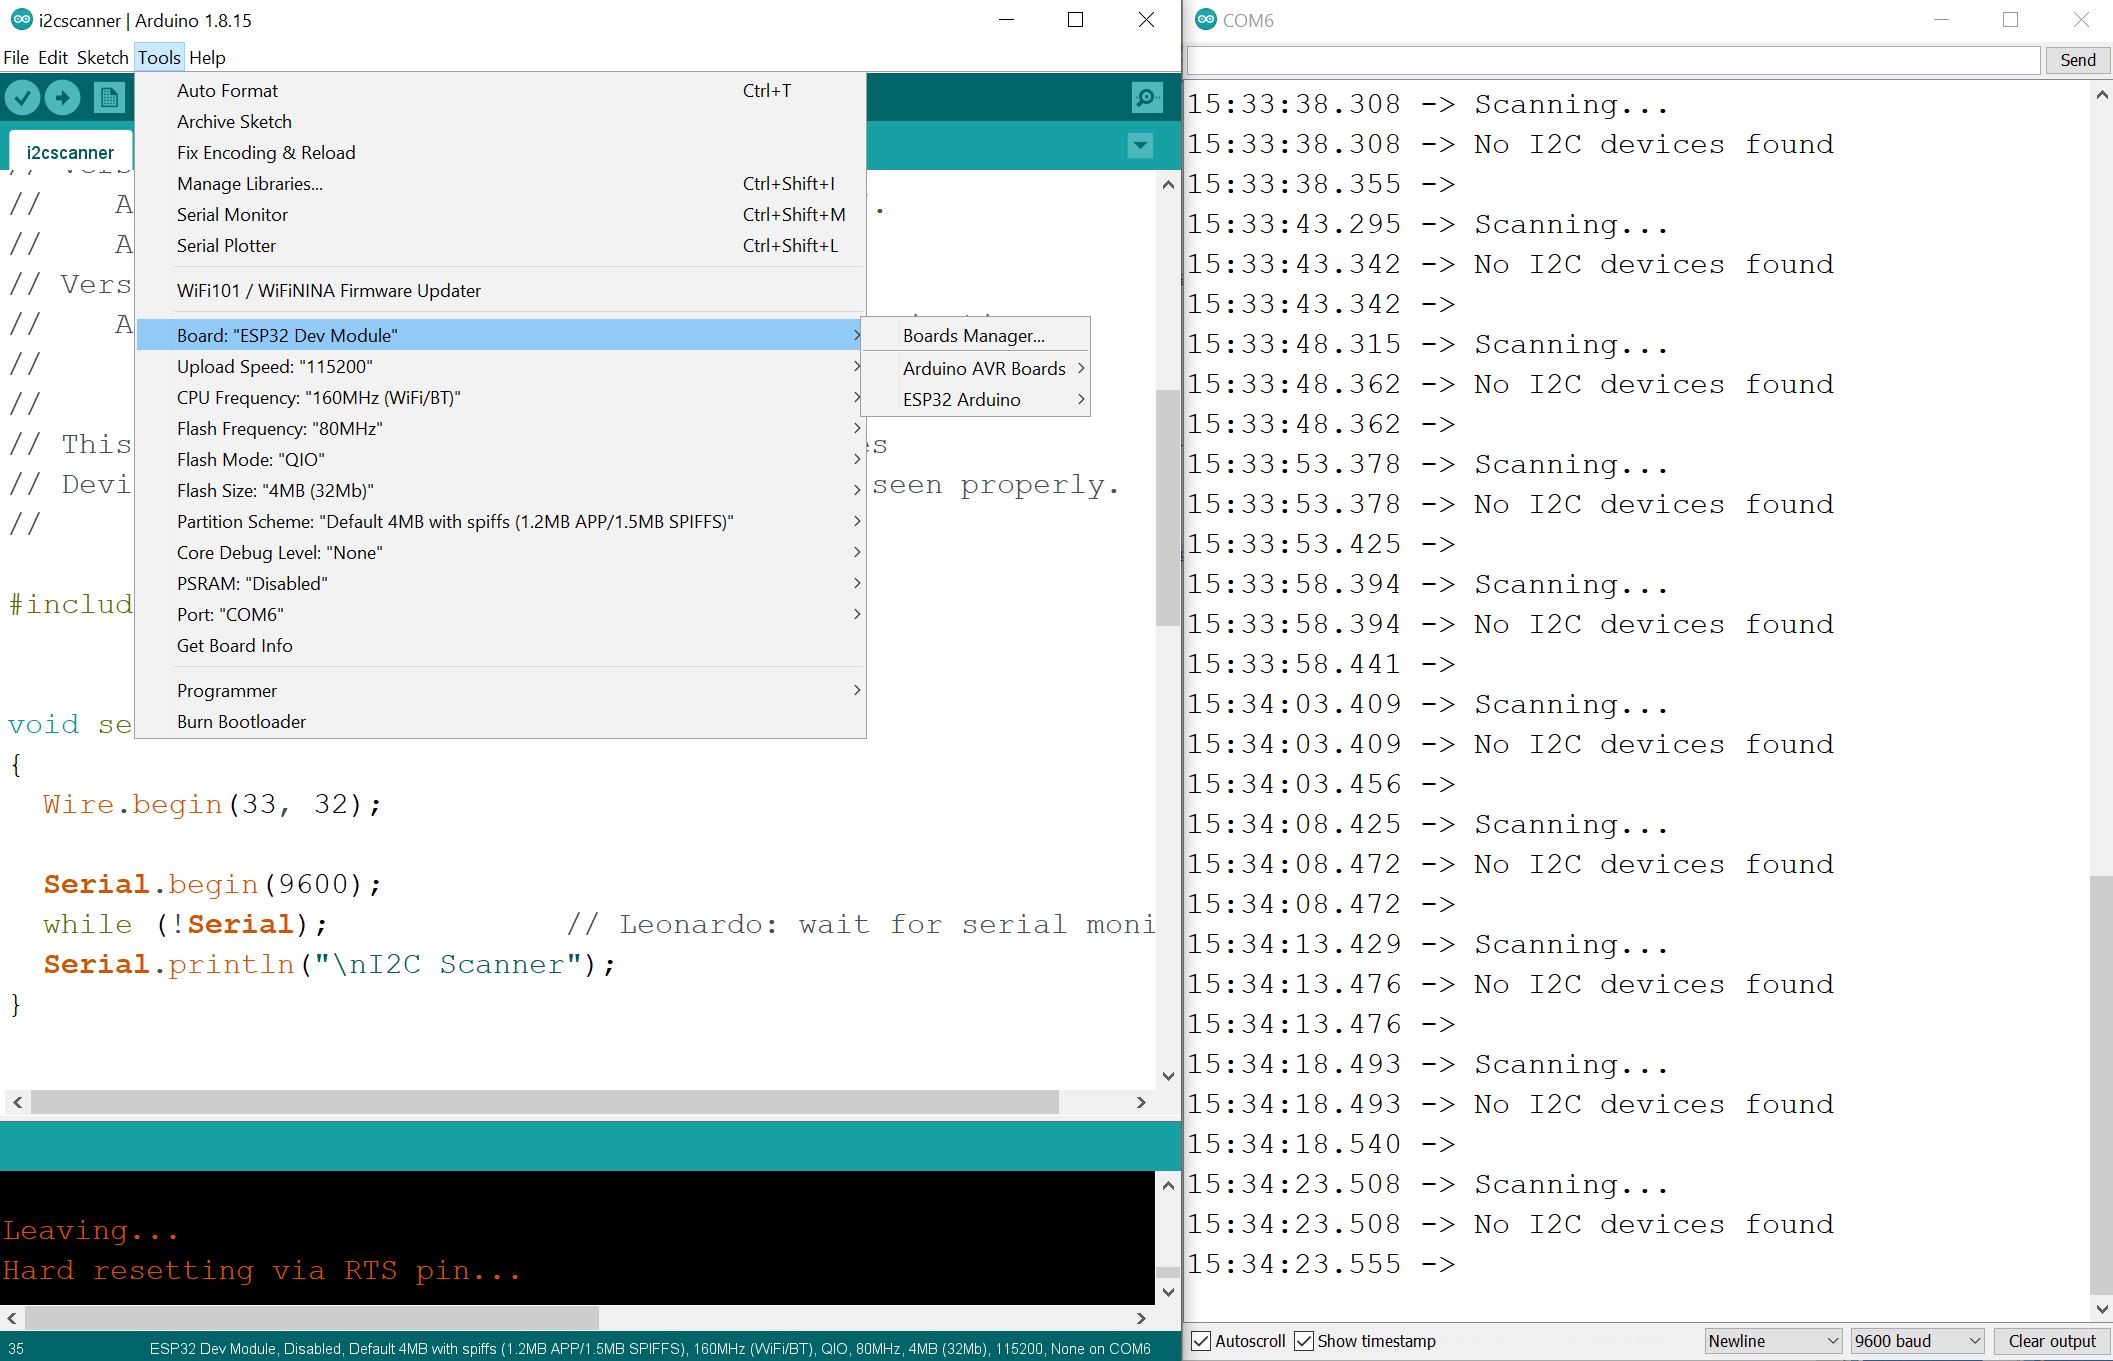Click the console scroll-up arrow
Image resolution: width=2113 pixels, height=1361 pixels.
1167,1185
